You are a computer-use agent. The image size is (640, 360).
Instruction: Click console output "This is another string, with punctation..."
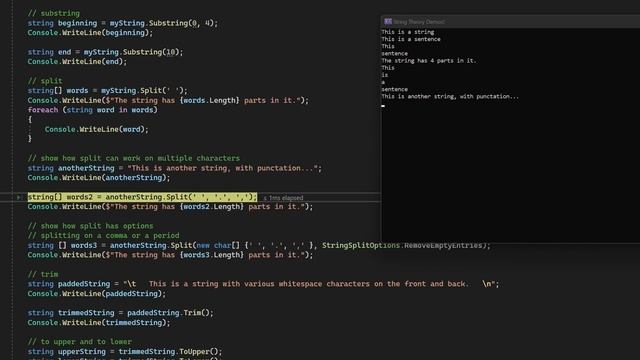(x=450, y=97)
